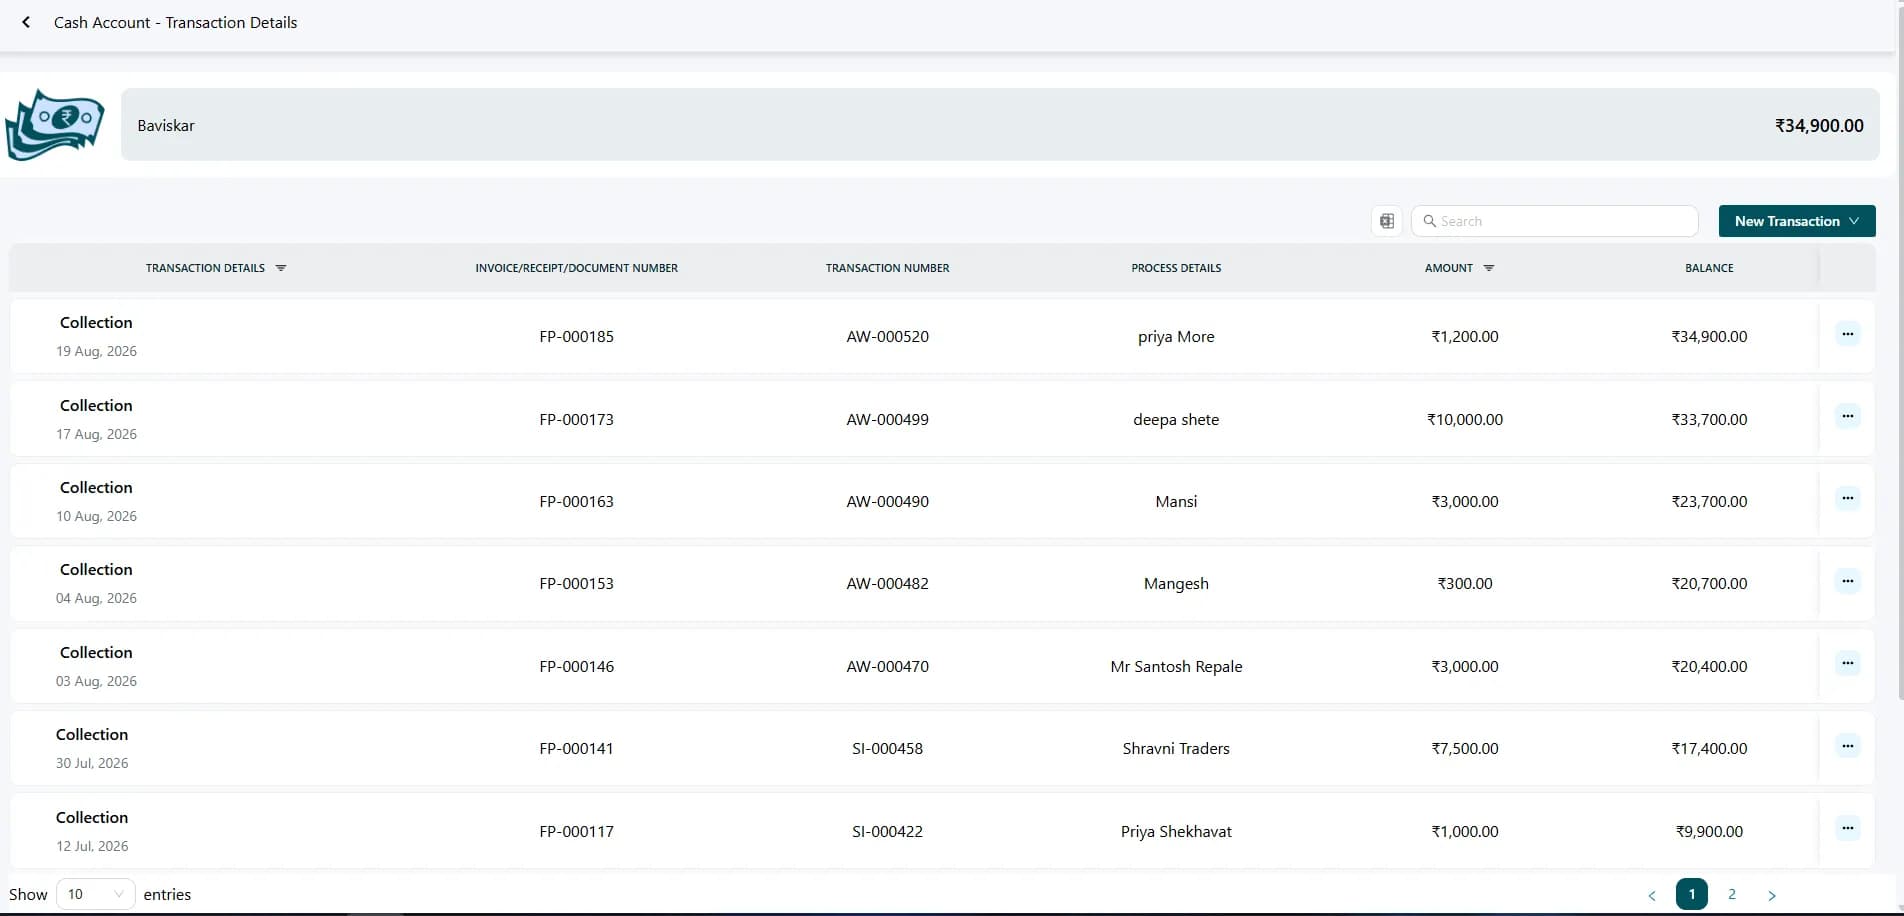Click the balance ₹9,900.00
This screenshot has width=1904, height=916.
(x=1709, y=832)
